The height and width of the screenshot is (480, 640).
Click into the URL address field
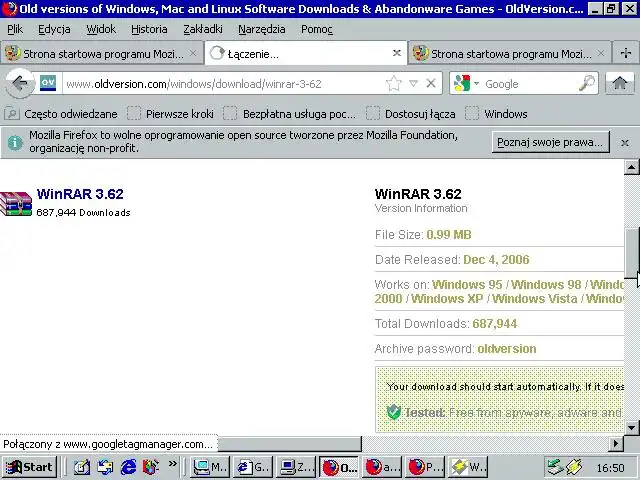tap(224, 84)
